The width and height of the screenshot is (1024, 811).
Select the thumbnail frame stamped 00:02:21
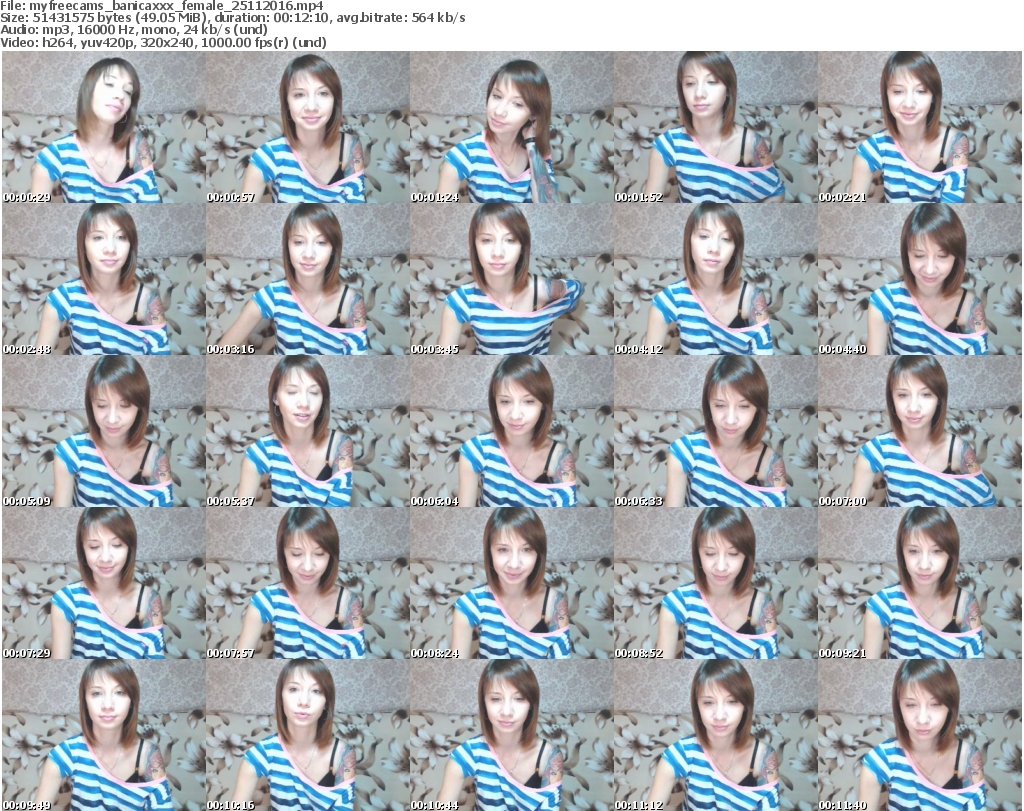pyautogui.click(x=920, y=127)
